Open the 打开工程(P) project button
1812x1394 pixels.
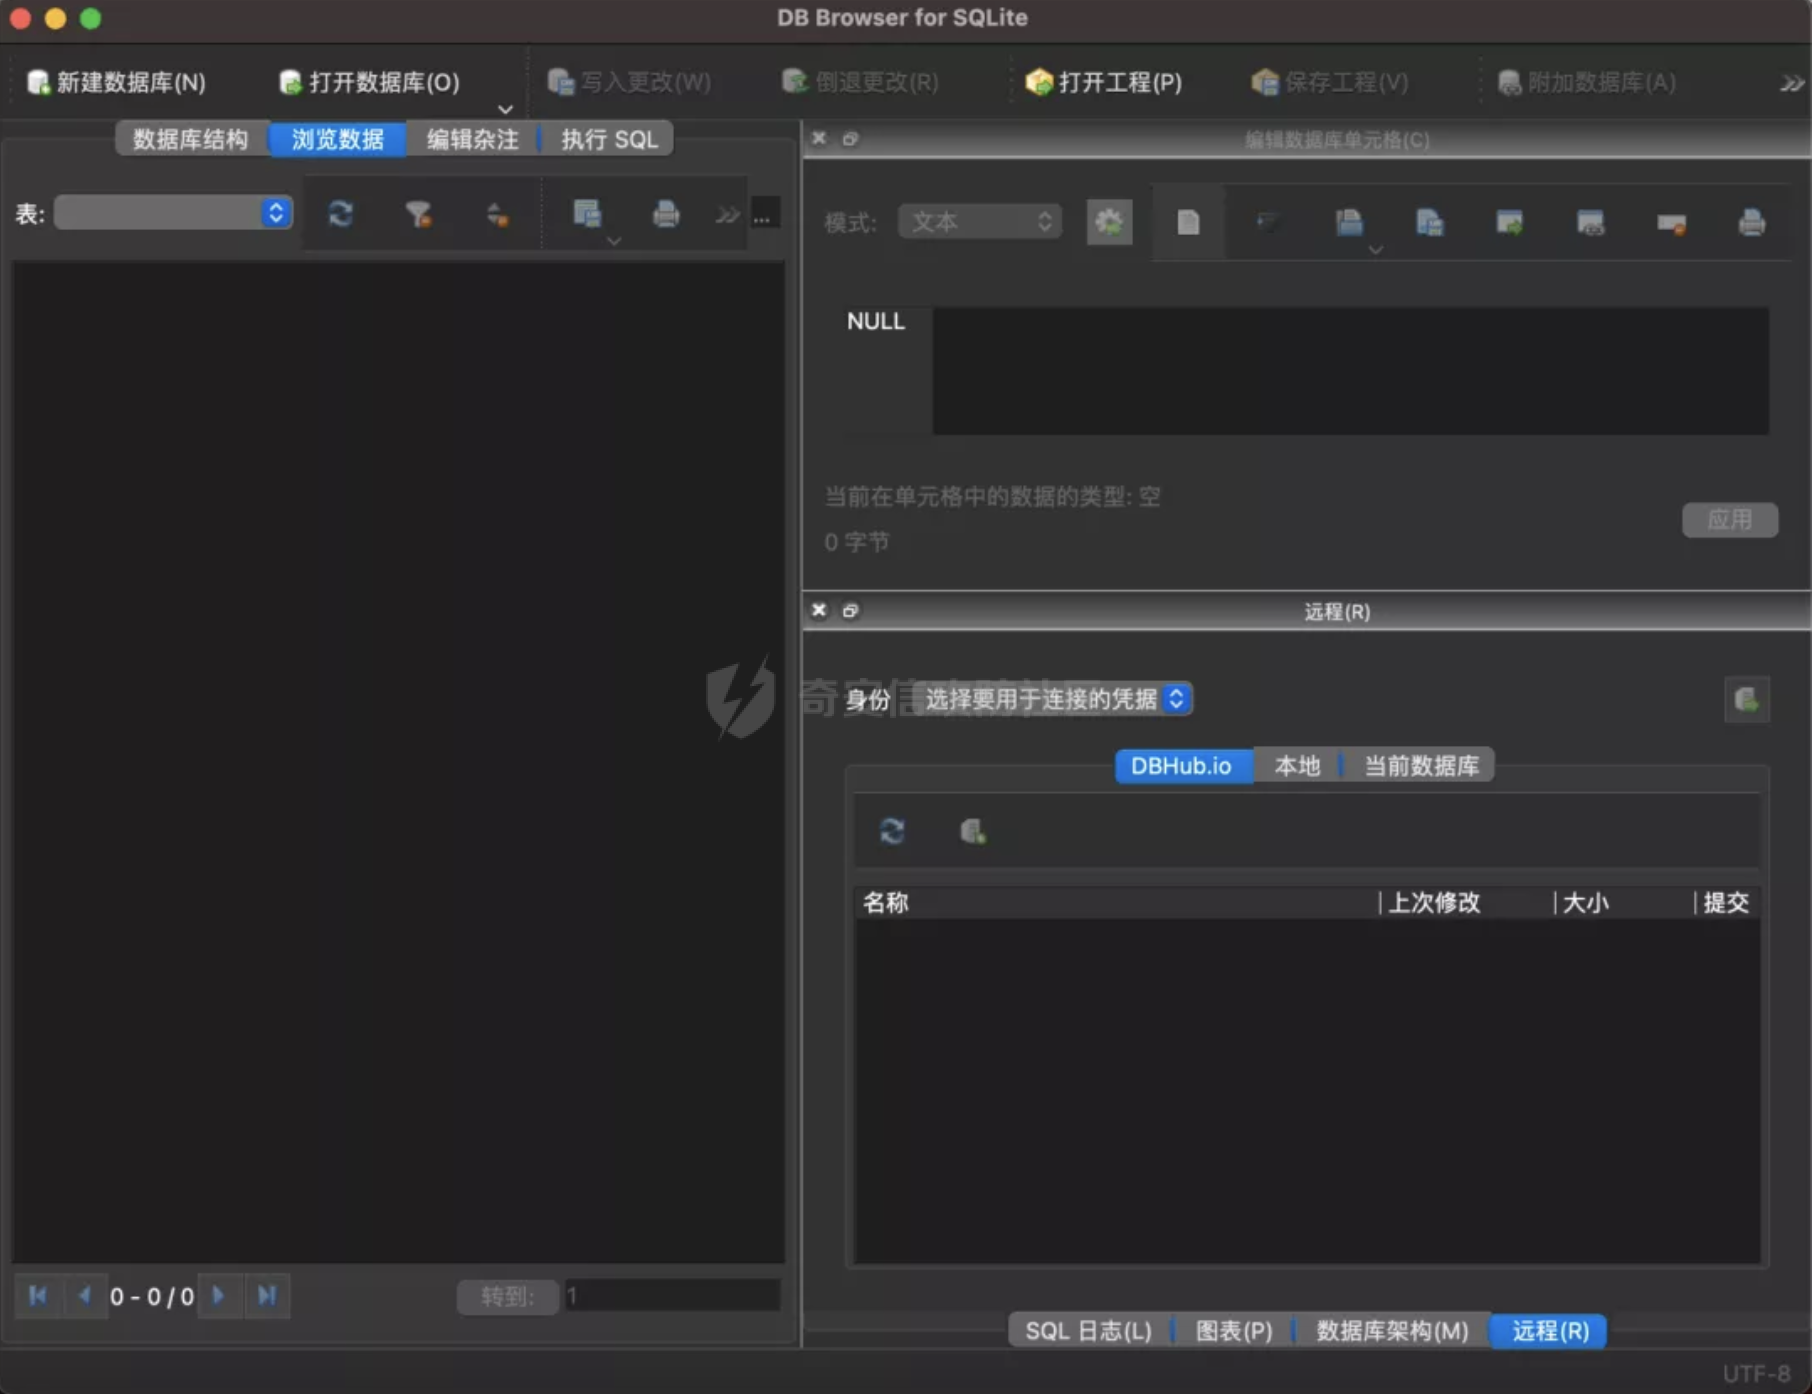(x=1104, y=82)
